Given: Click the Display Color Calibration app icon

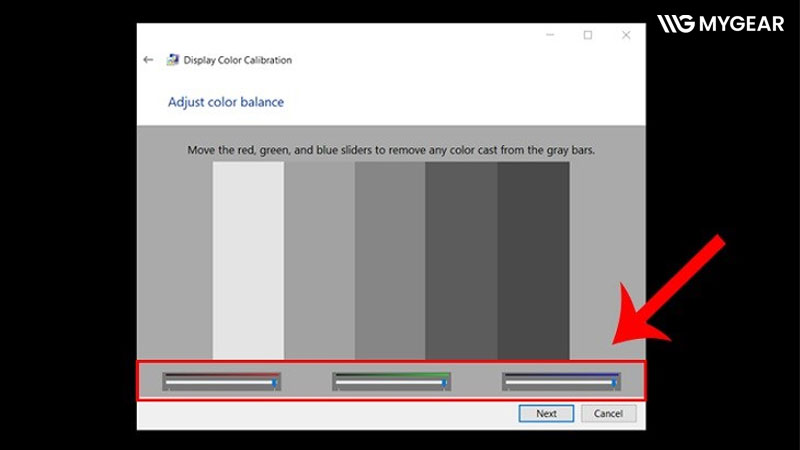Looking at the screenshot, I should tap(173, 60).
